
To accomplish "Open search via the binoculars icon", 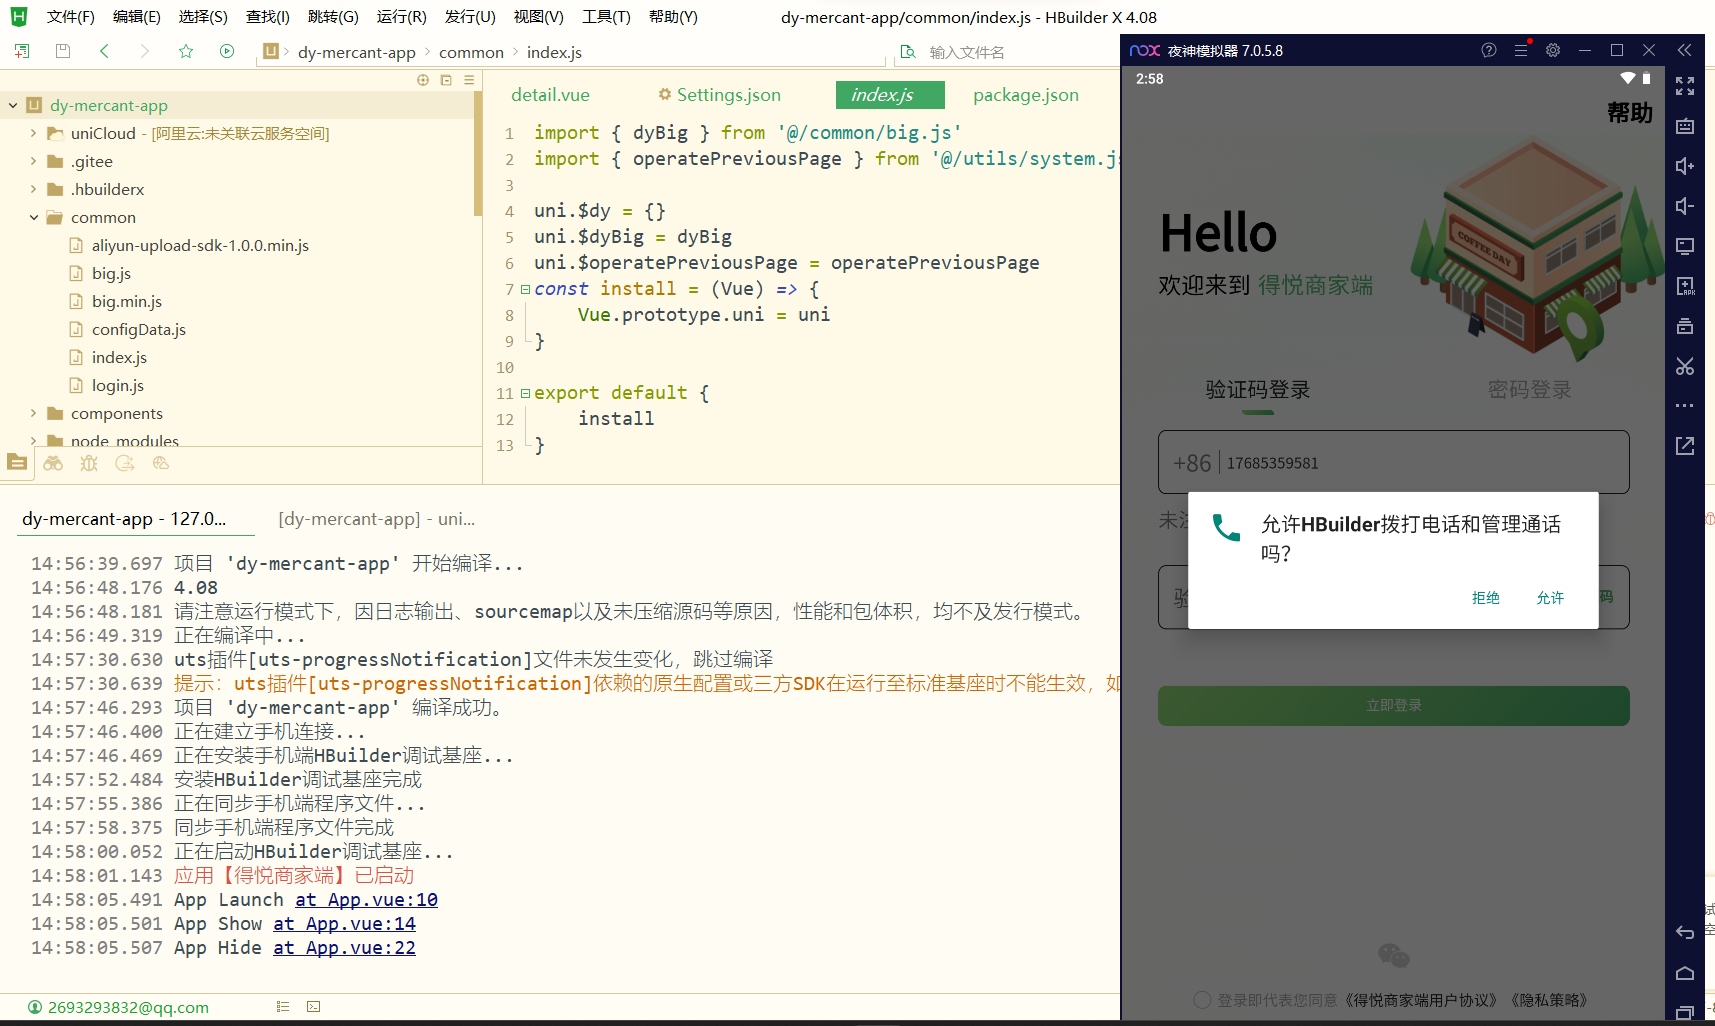I will (53, 463).
